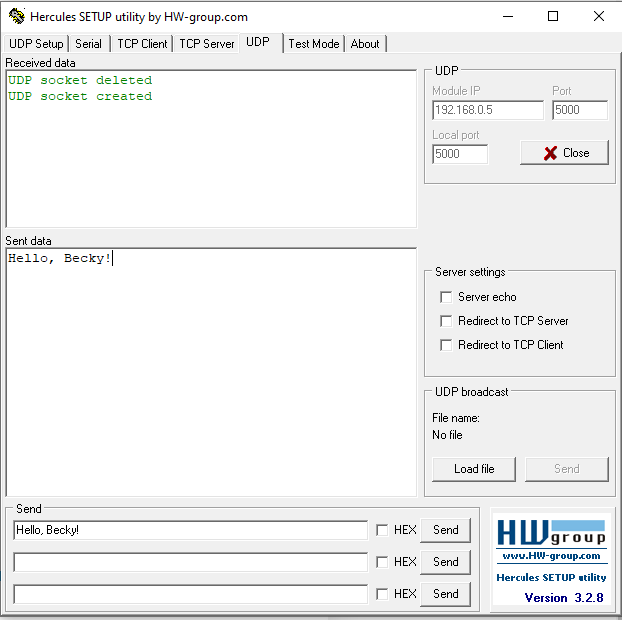Open the TCP Client tab
The image size is (622, 620).
tap(142, 44)
